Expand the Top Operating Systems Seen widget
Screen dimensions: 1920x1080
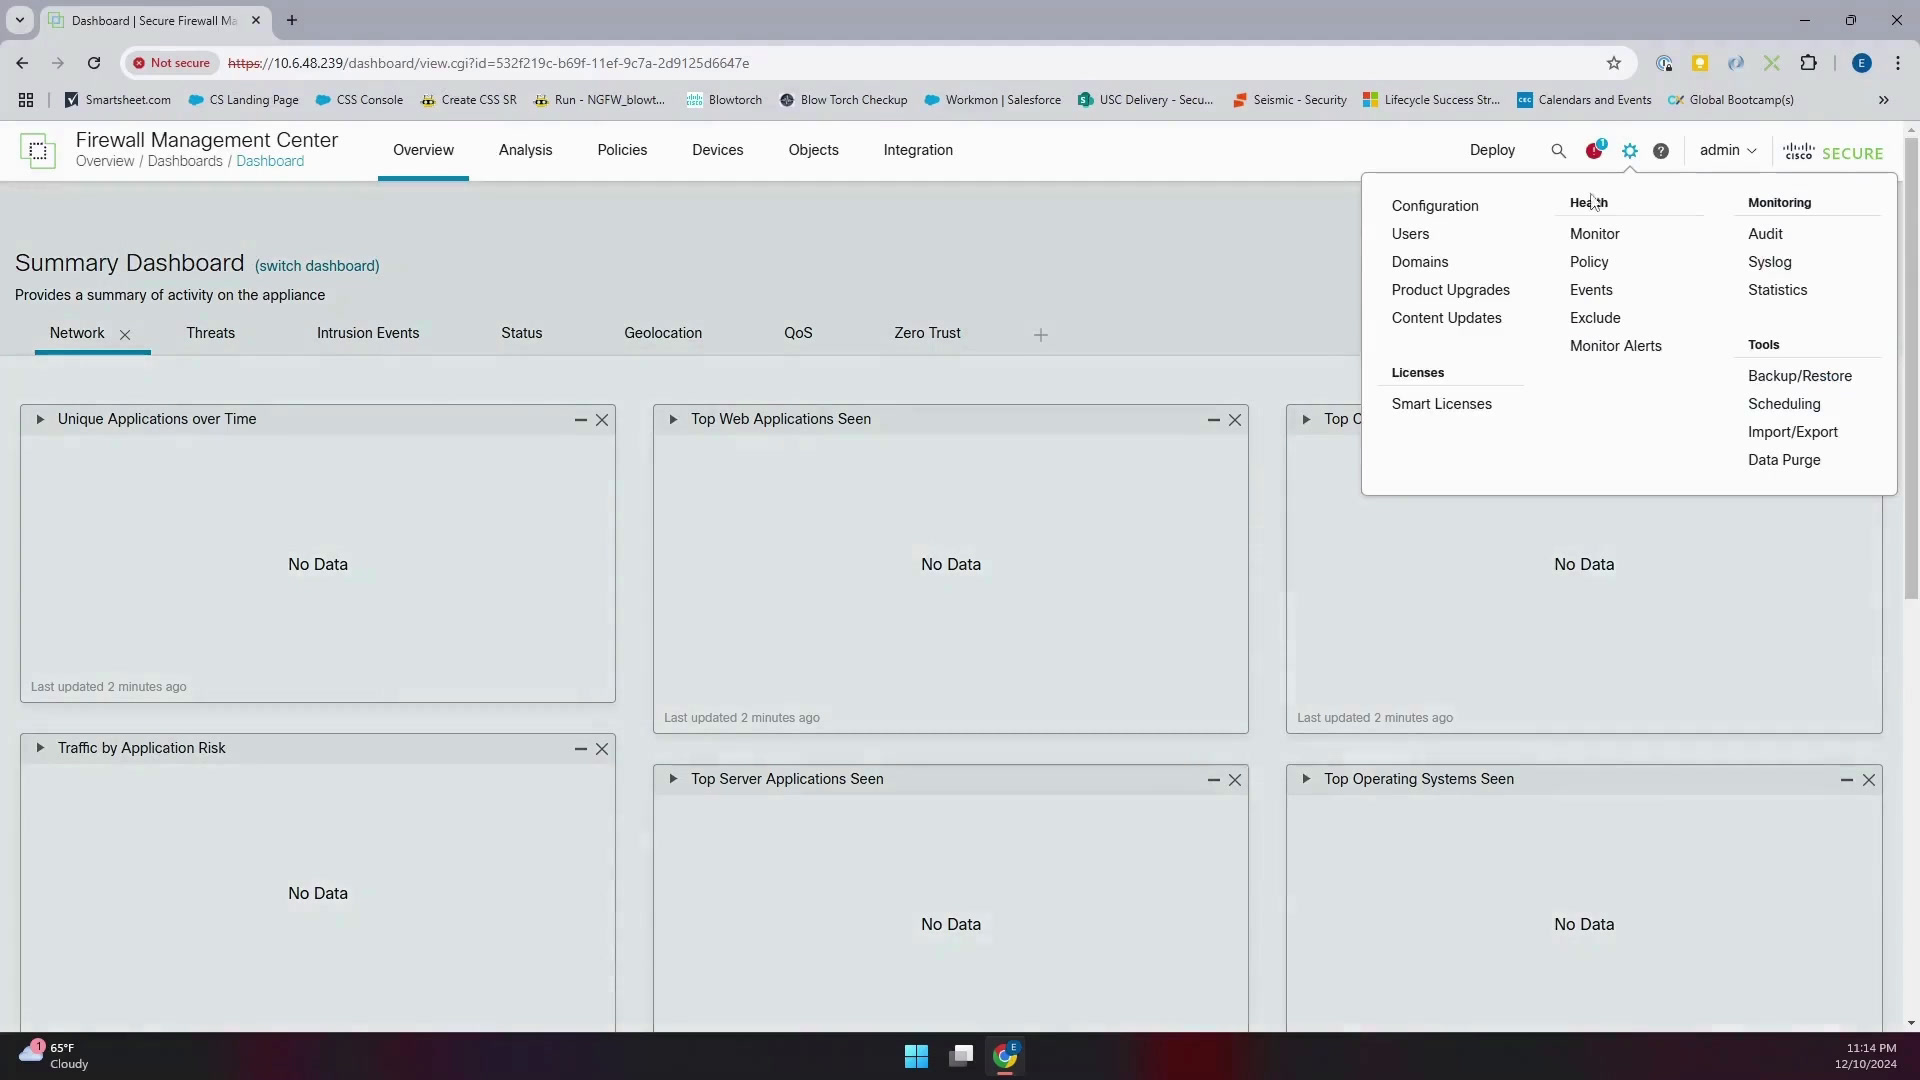(1306, 779)
